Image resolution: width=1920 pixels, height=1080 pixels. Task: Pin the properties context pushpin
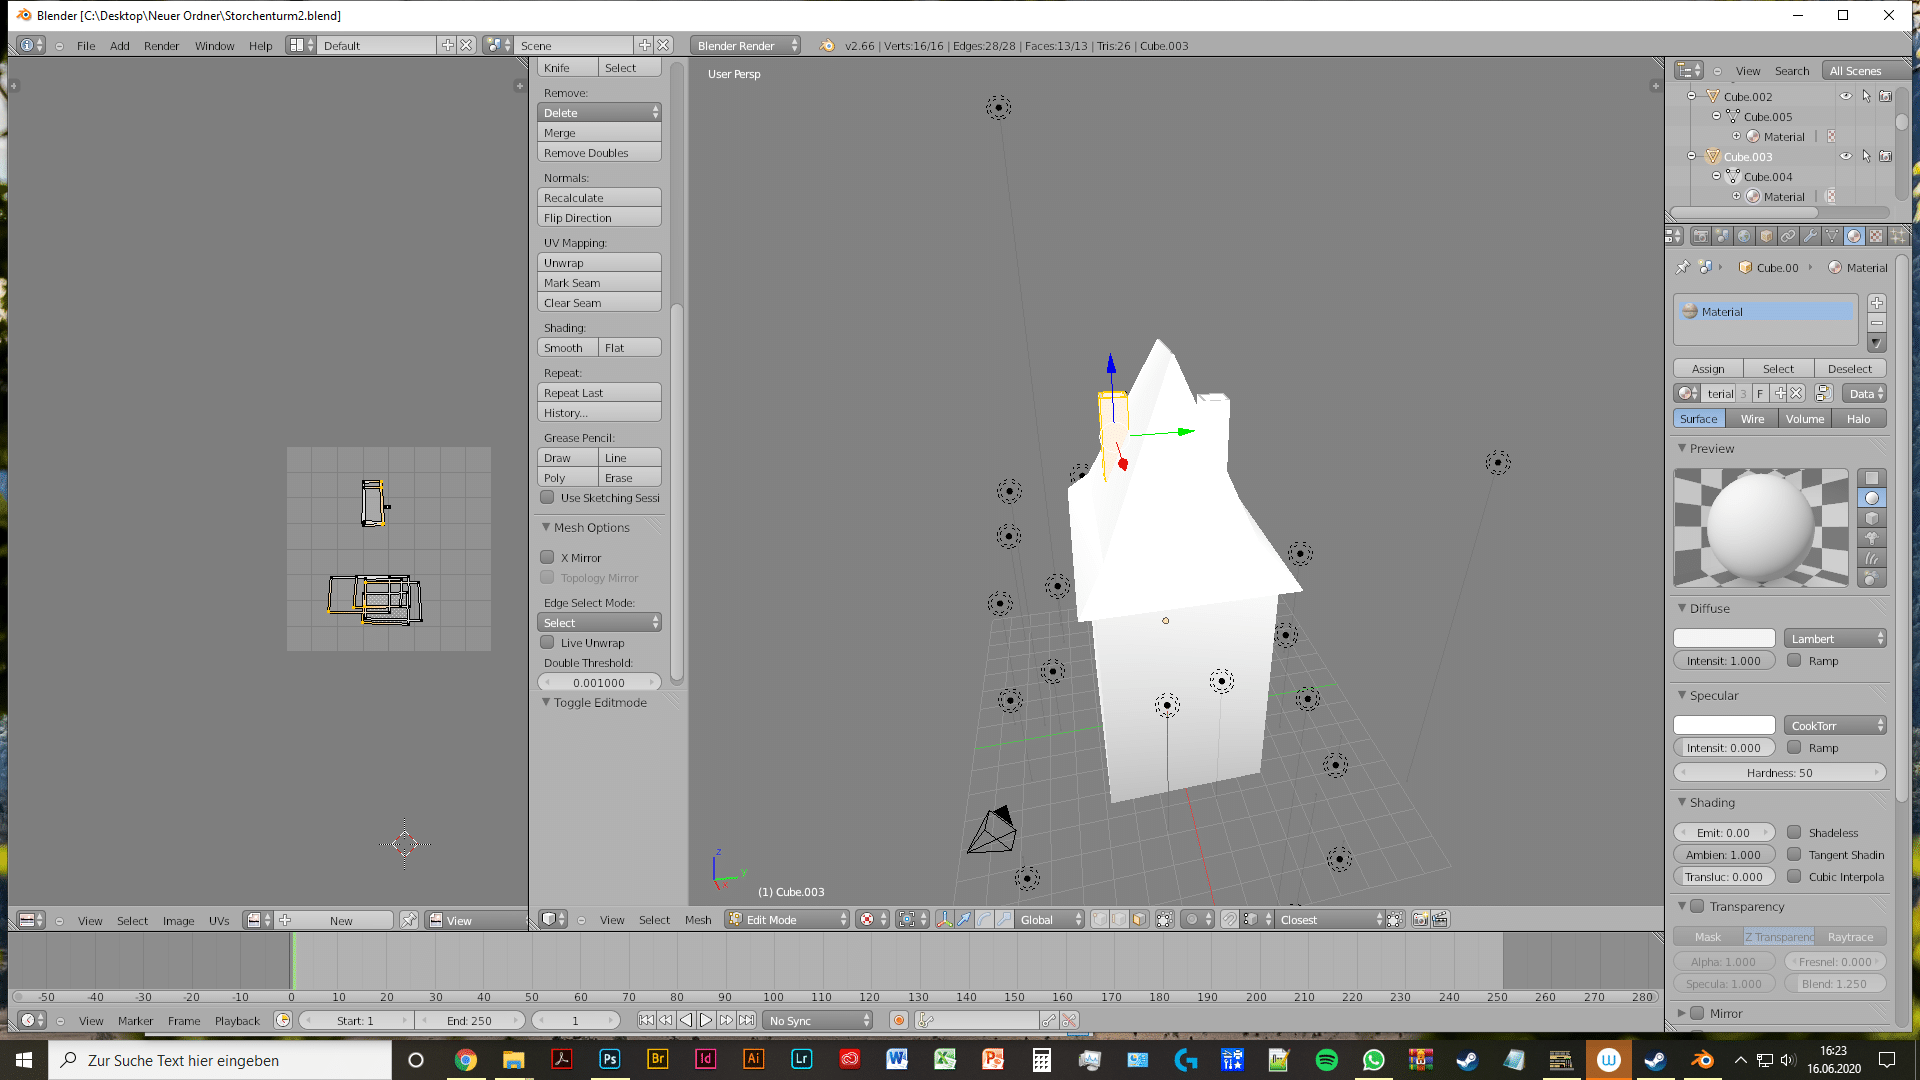(1683, 267)
